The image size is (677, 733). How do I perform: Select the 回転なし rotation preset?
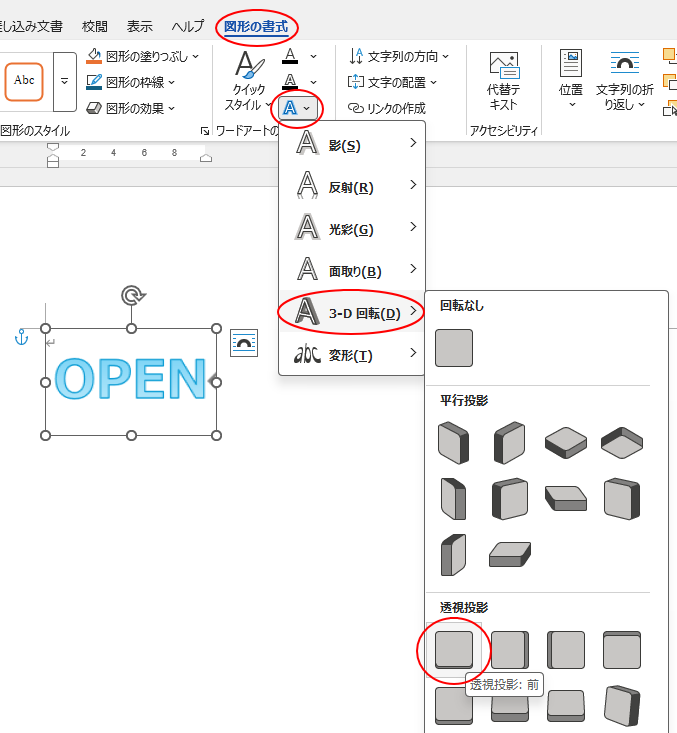[454, 348]
